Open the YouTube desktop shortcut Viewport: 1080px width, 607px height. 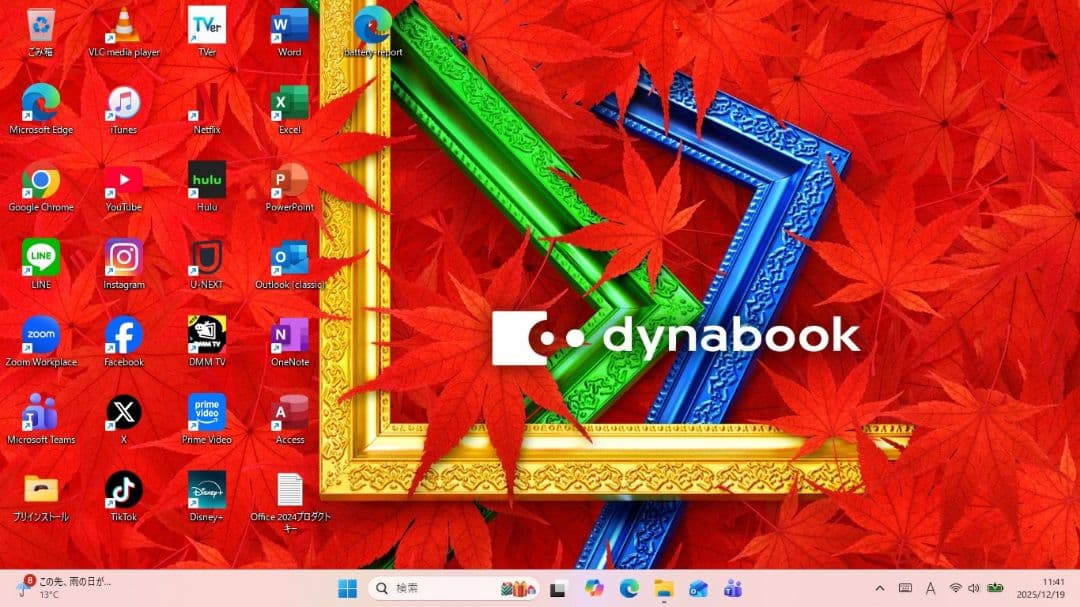pyautogui.click(x=124, y=186)
